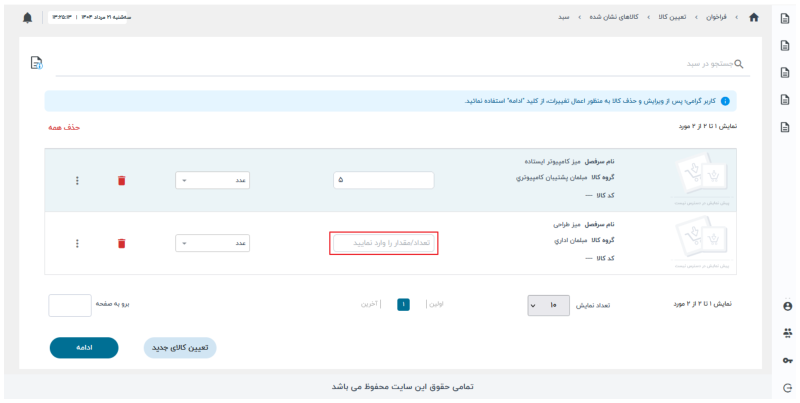Click product thumbnail for میز طراحی
Screen dimensions: 800x403
[x=702, y=241]
